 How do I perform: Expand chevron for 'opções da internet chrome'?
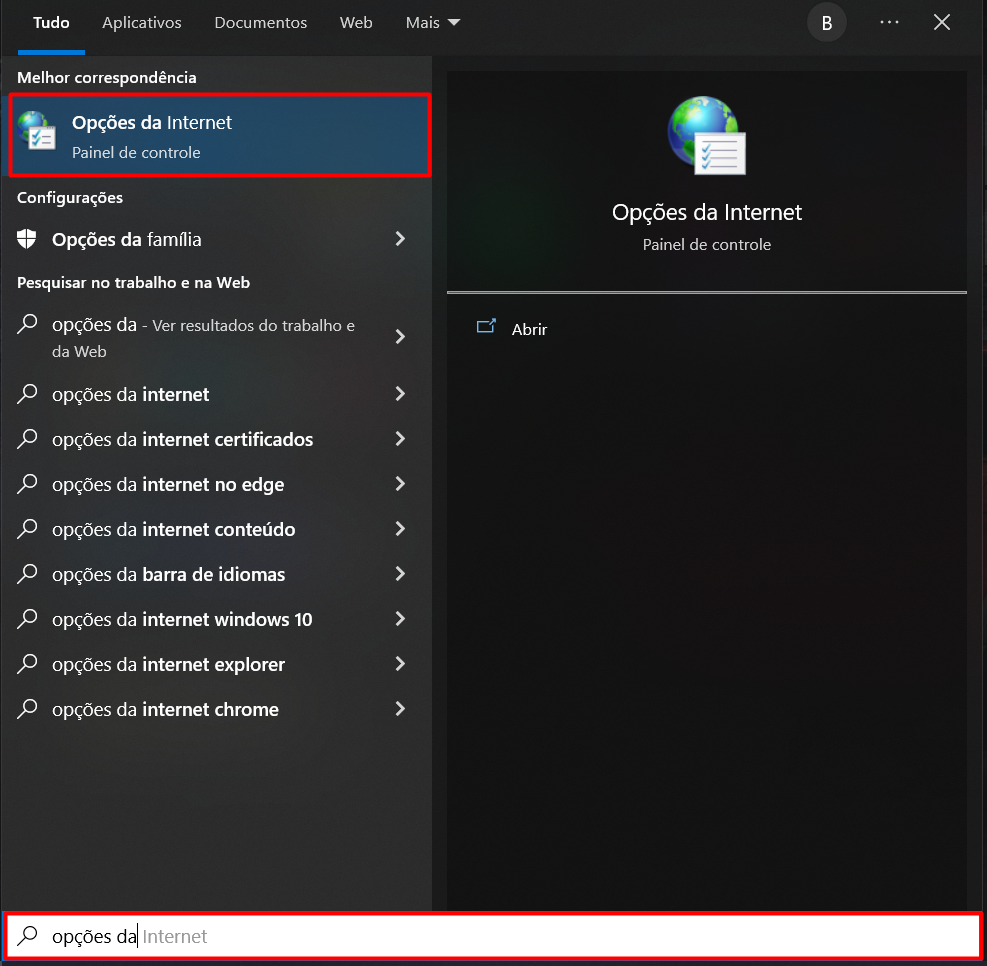tap(400, 709)
